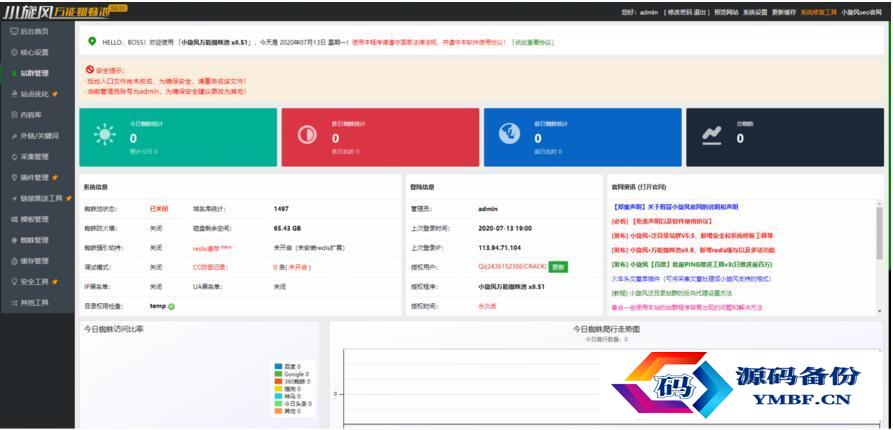Open the blue 大车头文章库插件 news item

[x=691, y=279]
